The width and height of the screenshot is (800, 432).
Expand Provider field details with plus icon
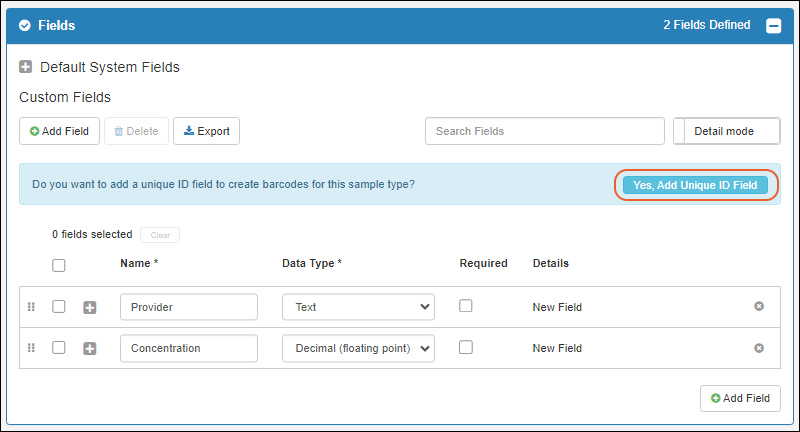tap(89, 307)
